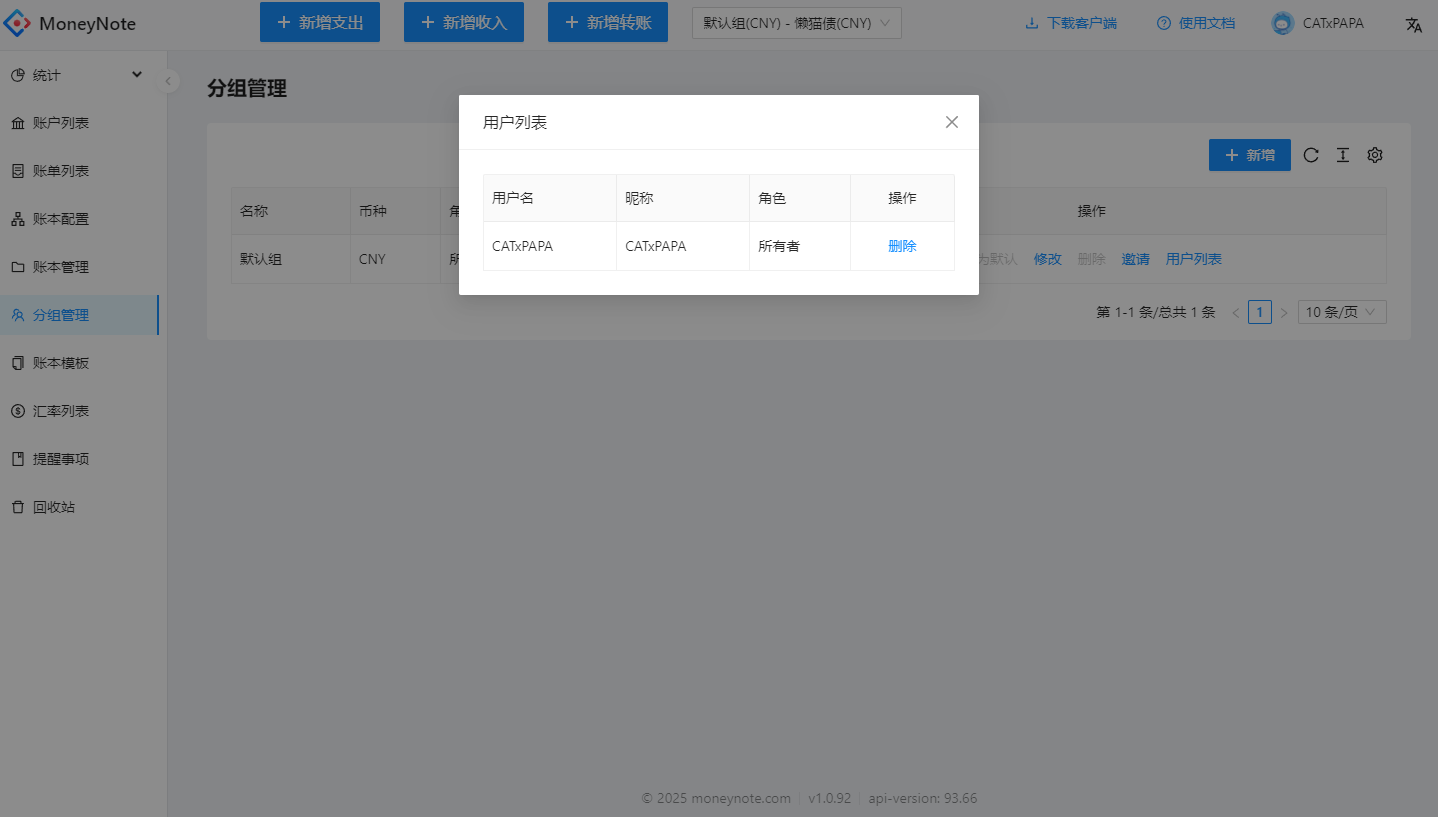1438x817 pixels.
Task: Click the MoneyNote logo icon
Action: click(18, 23)
